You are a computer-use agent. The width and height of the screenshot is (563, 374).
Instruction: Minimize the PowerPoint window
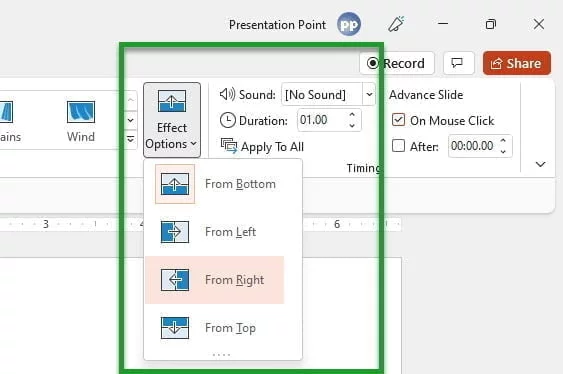pos(443,24)
